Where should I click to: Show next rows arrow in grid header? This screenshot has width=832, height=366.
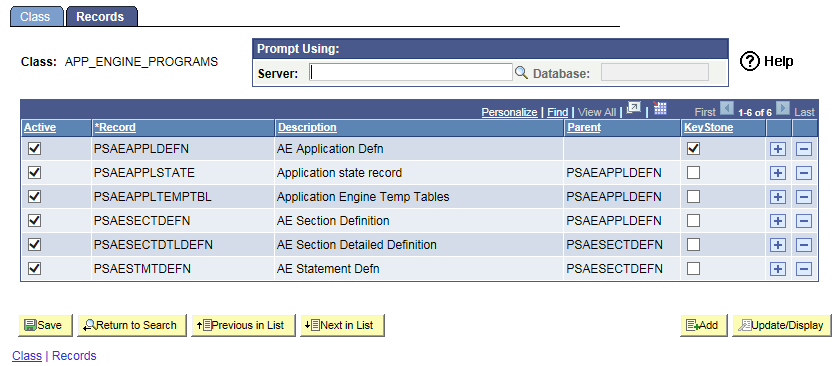(x=783, y=109)
